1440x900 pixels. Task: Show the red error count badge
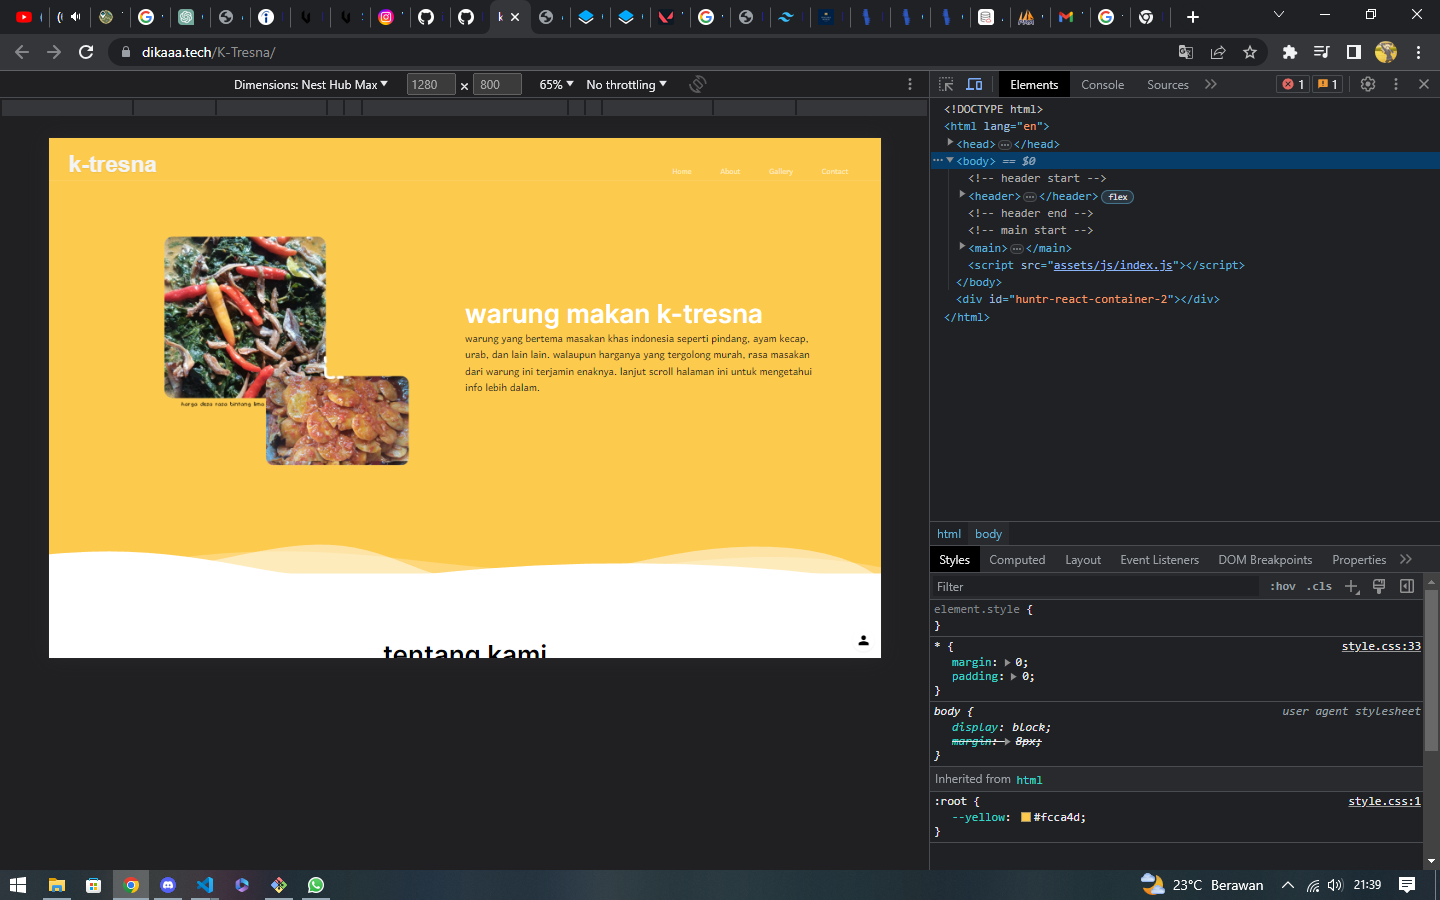[x=1293, y=85]
